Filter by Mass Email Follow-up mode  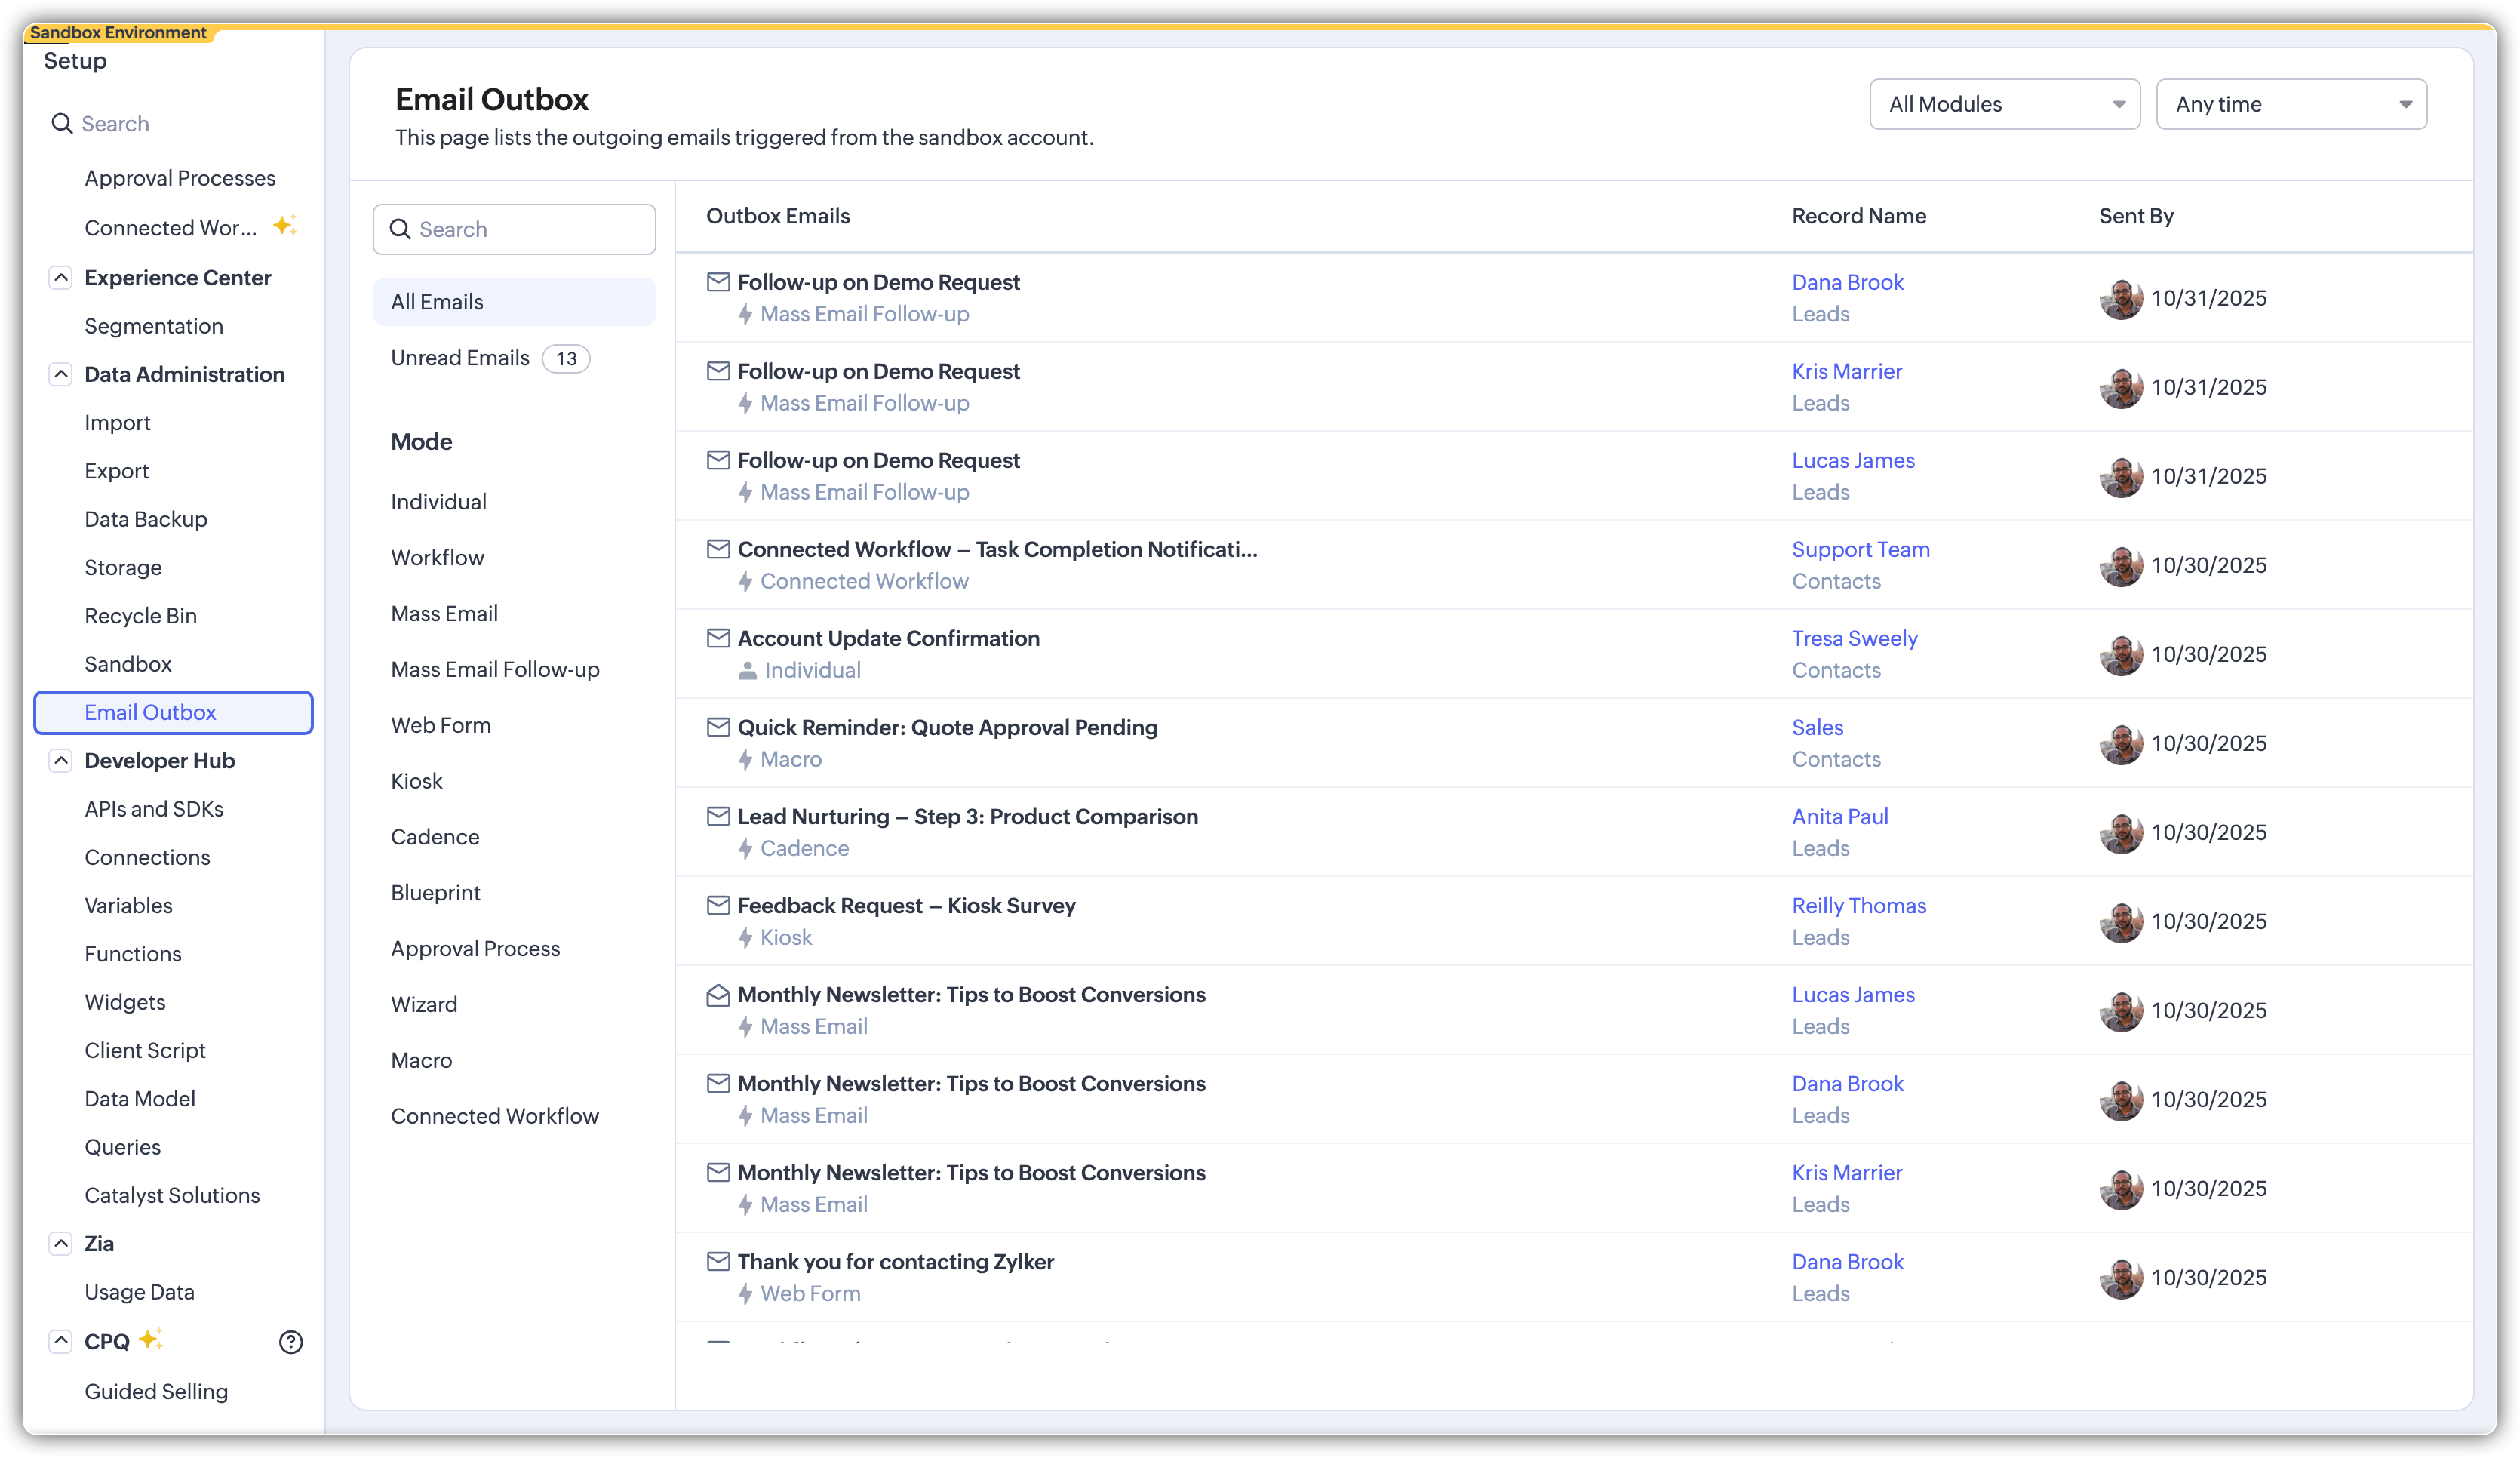(x=495, y=670)
